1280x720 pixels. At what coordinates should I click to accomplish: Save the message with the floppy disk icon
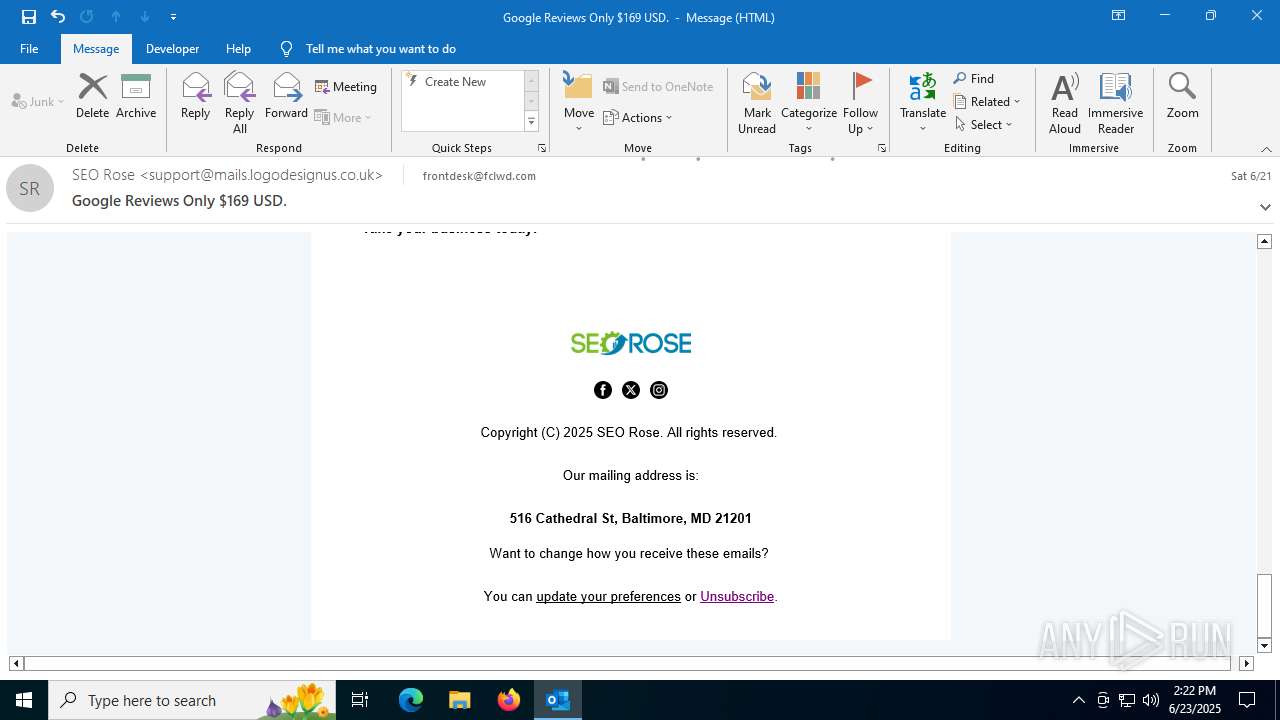[29, 17]
